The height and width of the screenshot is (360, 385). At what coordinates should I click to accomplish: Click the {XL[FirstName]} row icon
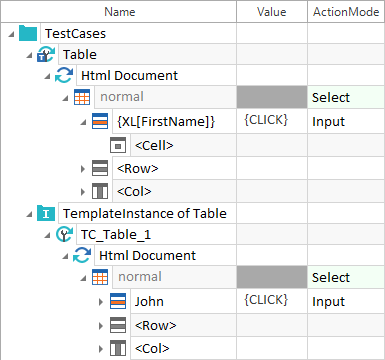click(100, 121)
